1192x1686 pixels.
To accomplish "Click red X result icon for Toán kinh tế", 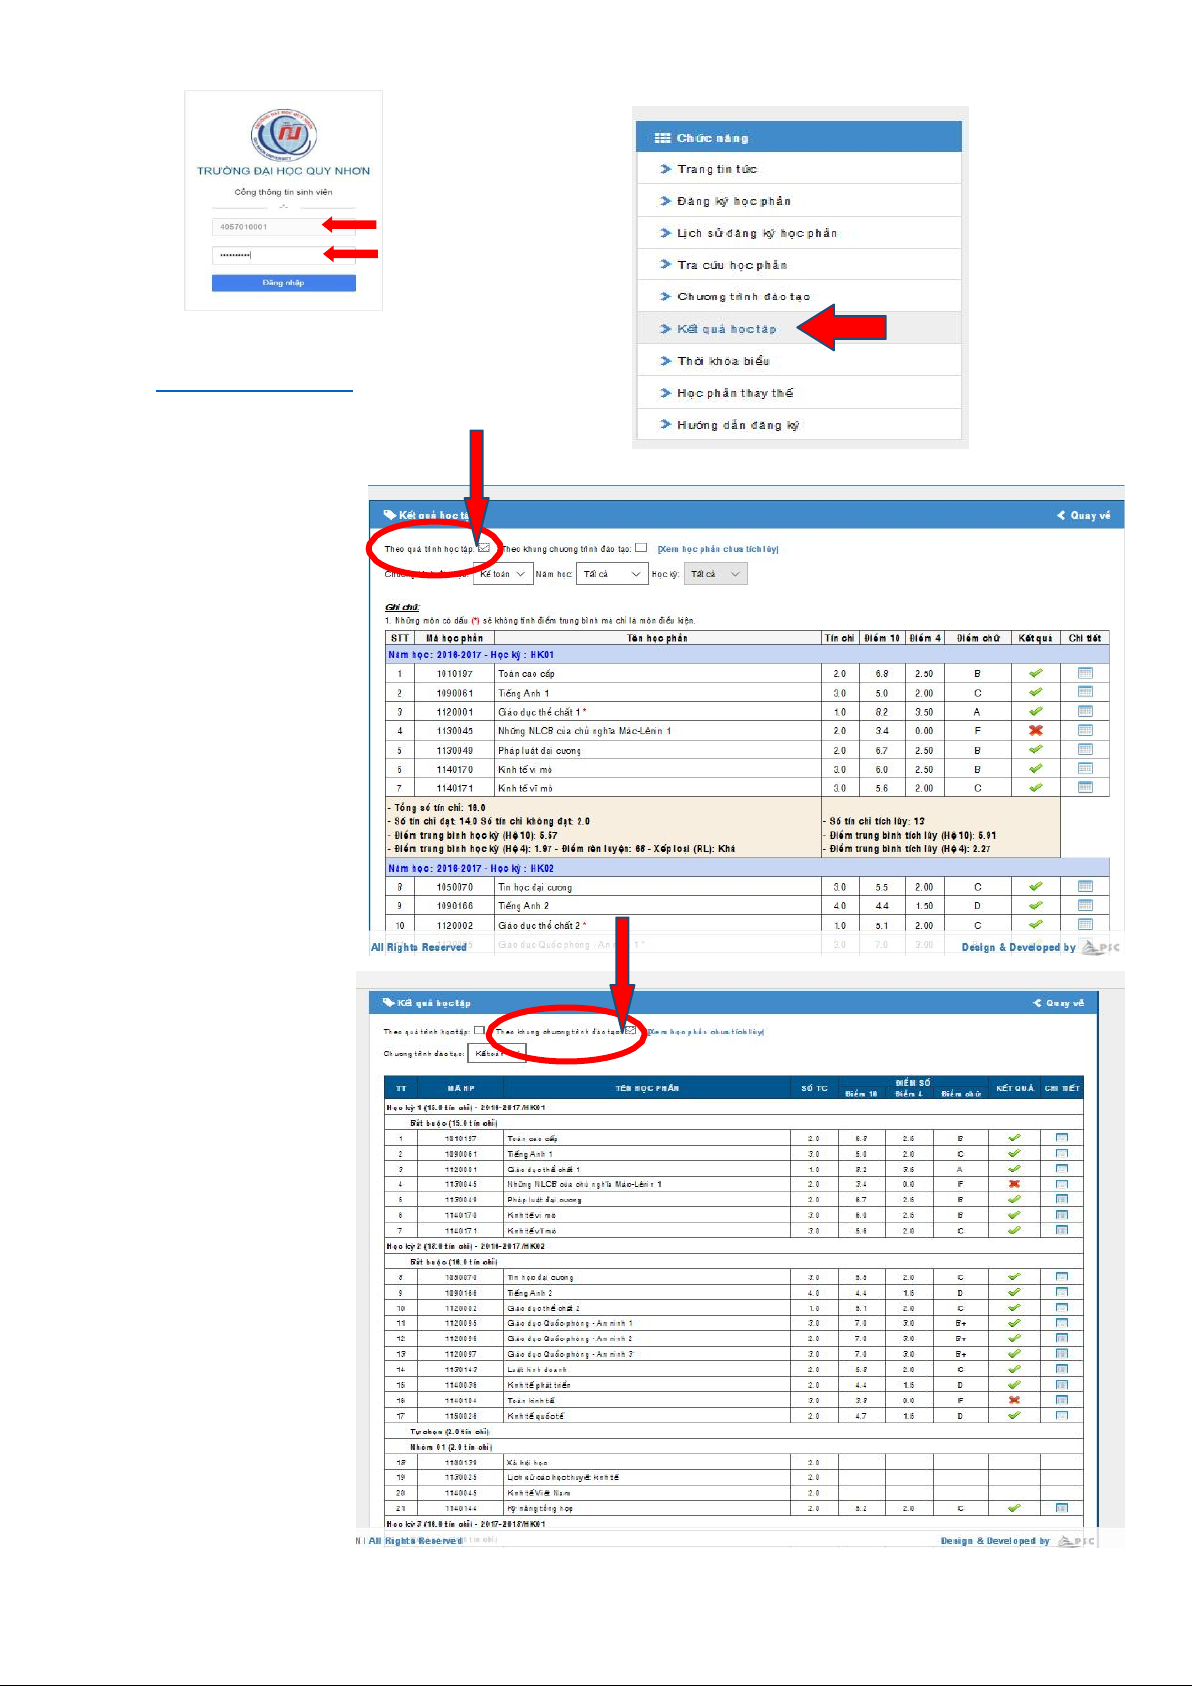I will point(1014,1400).
